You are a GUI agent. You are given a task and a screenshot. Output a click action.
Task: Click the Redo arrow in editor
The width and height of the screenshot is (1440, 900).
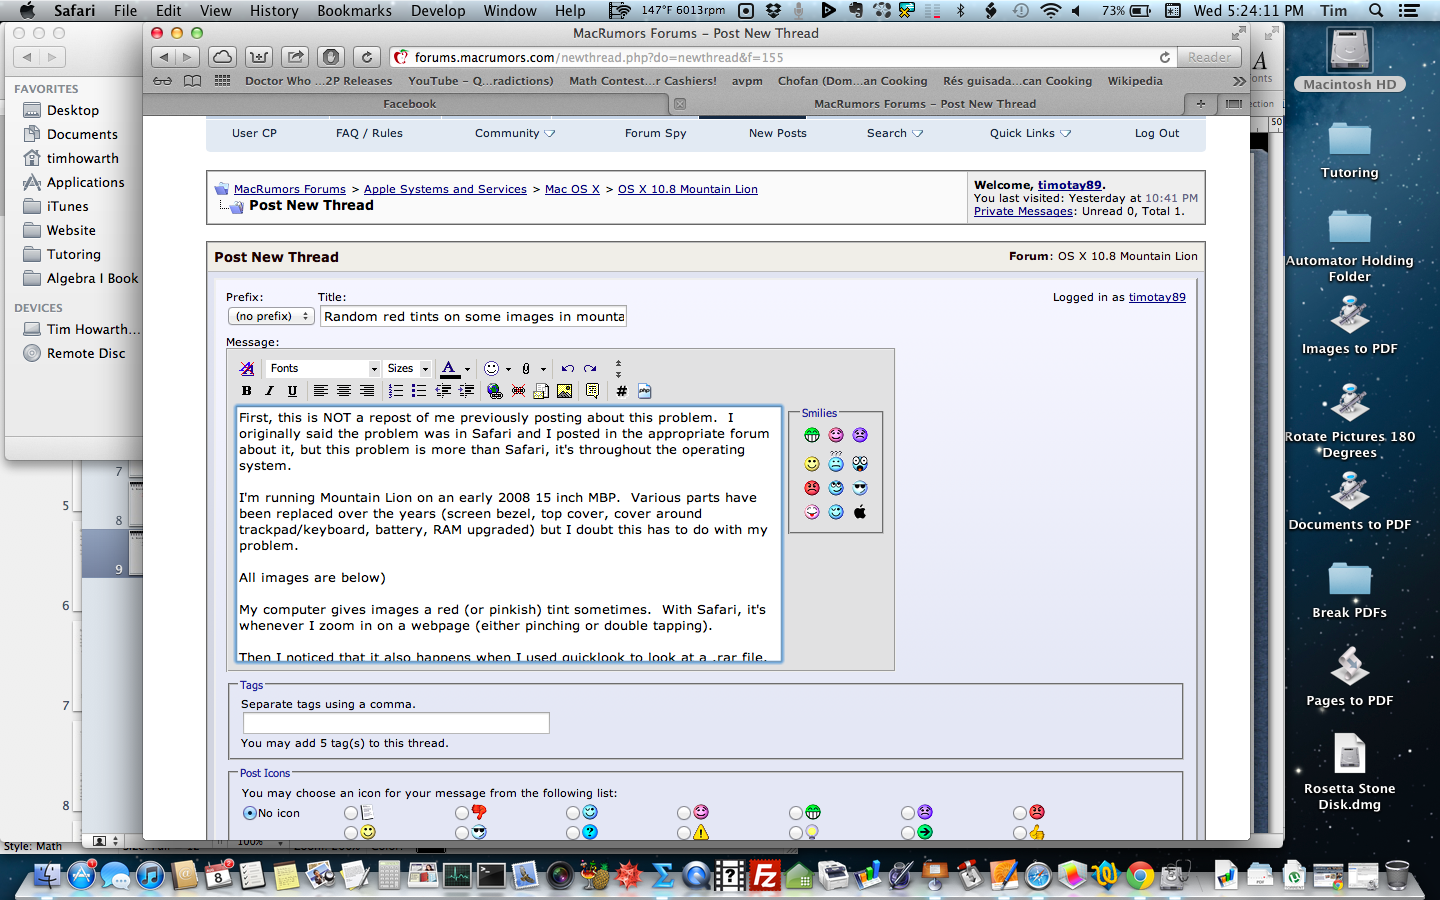(x=590, y=369)
